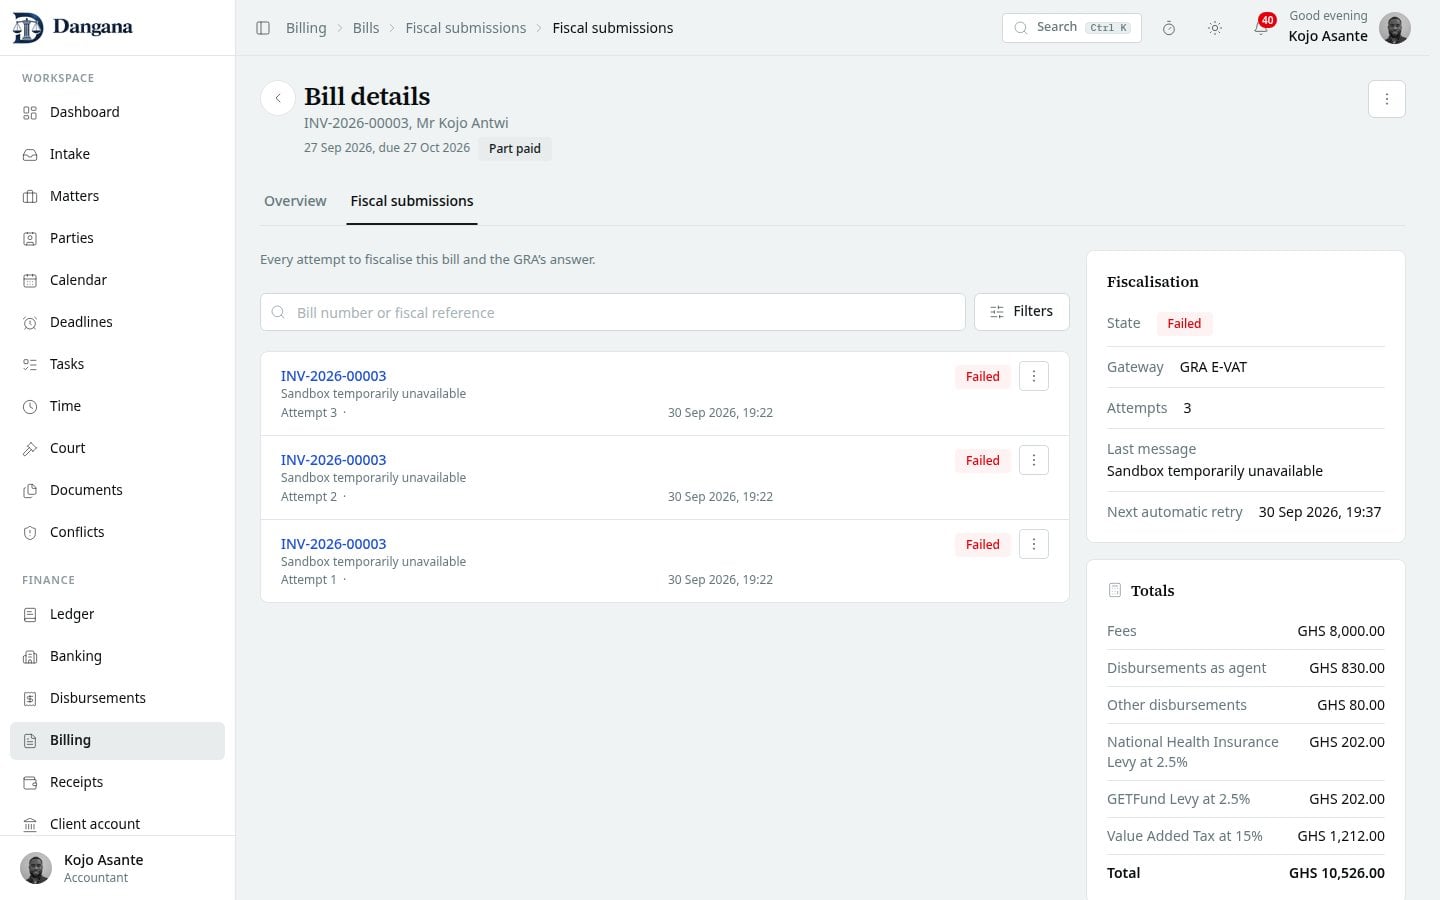Click the bill number search field
Viewport: 1440px width, 900px height.
click(x=613, y=312)
